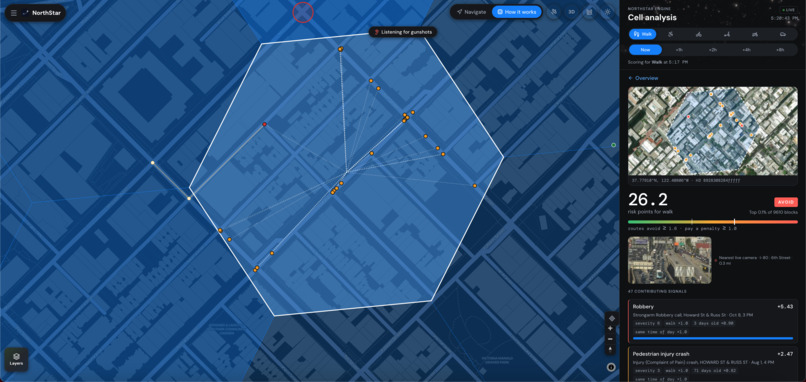This screenshot has width=806, height=382.
Task: Click the 26.2 risk points value
Action: (x=648, y=199)
